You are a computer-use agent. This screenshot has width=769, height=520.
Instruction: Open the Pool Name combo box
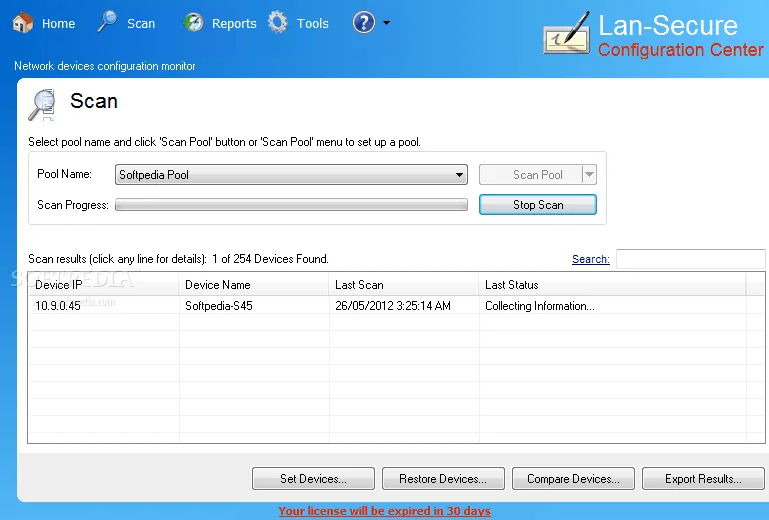[291, 175]
